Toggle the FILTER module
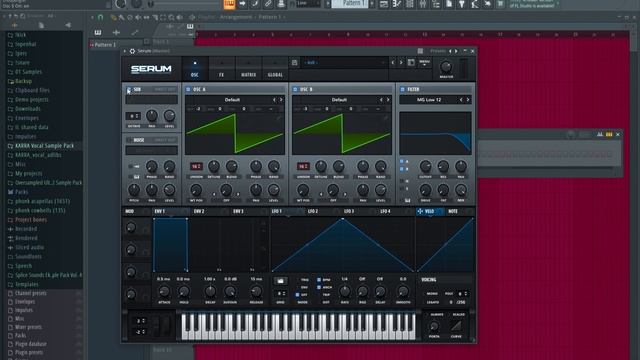This screenshot has width=640, height=360. [402, 89]
